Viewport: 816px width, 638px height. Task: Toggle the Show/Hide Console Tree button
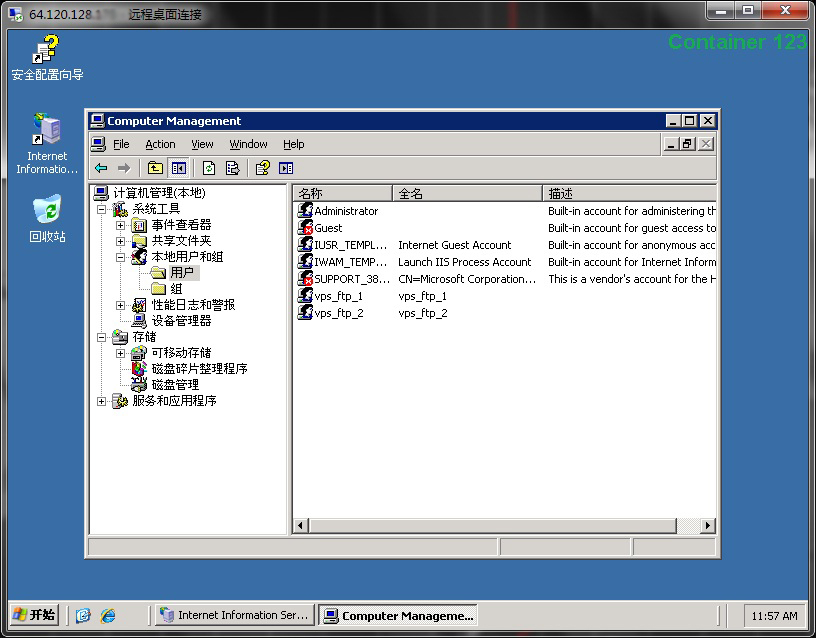[179, 168]
